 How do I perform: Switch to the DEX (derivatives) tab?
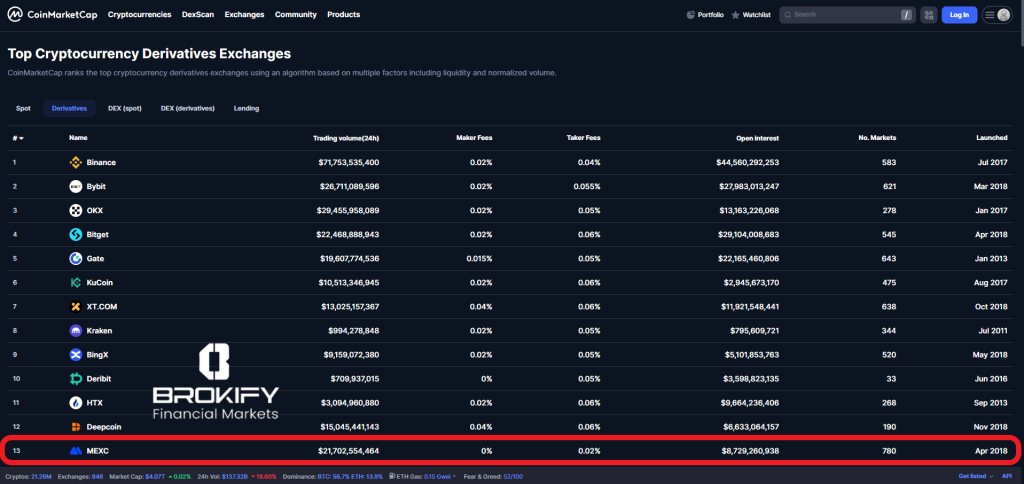[187, 108]
